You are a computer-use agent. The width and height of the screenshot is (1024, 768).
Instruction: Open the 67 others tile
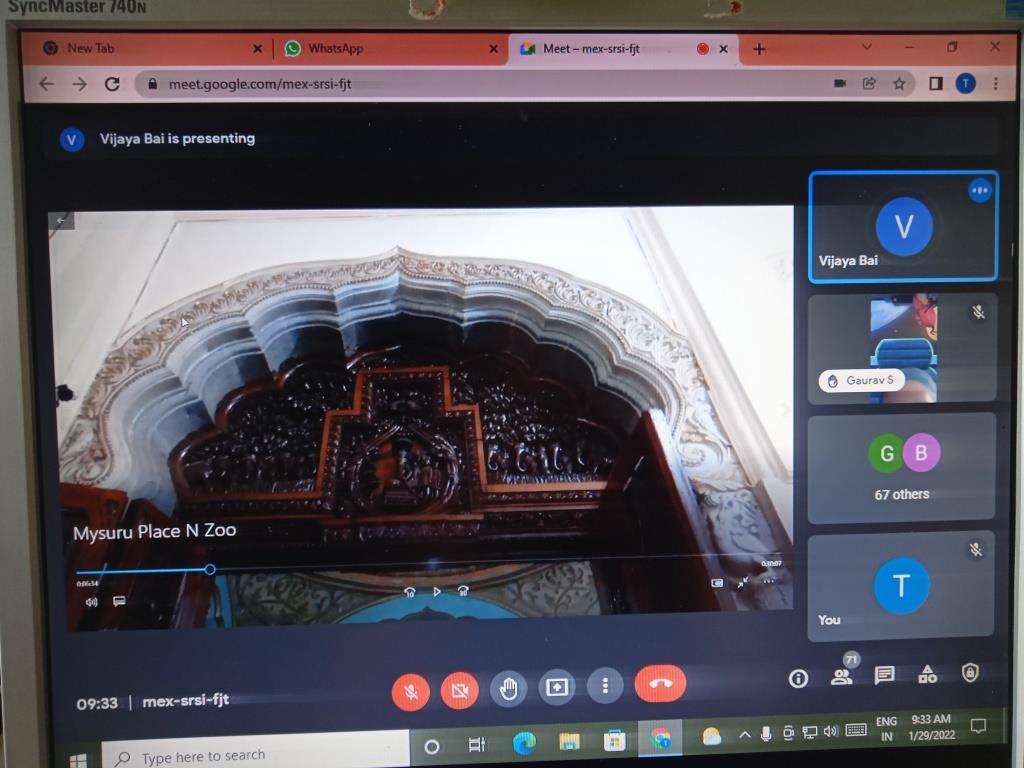pos(901,468)
